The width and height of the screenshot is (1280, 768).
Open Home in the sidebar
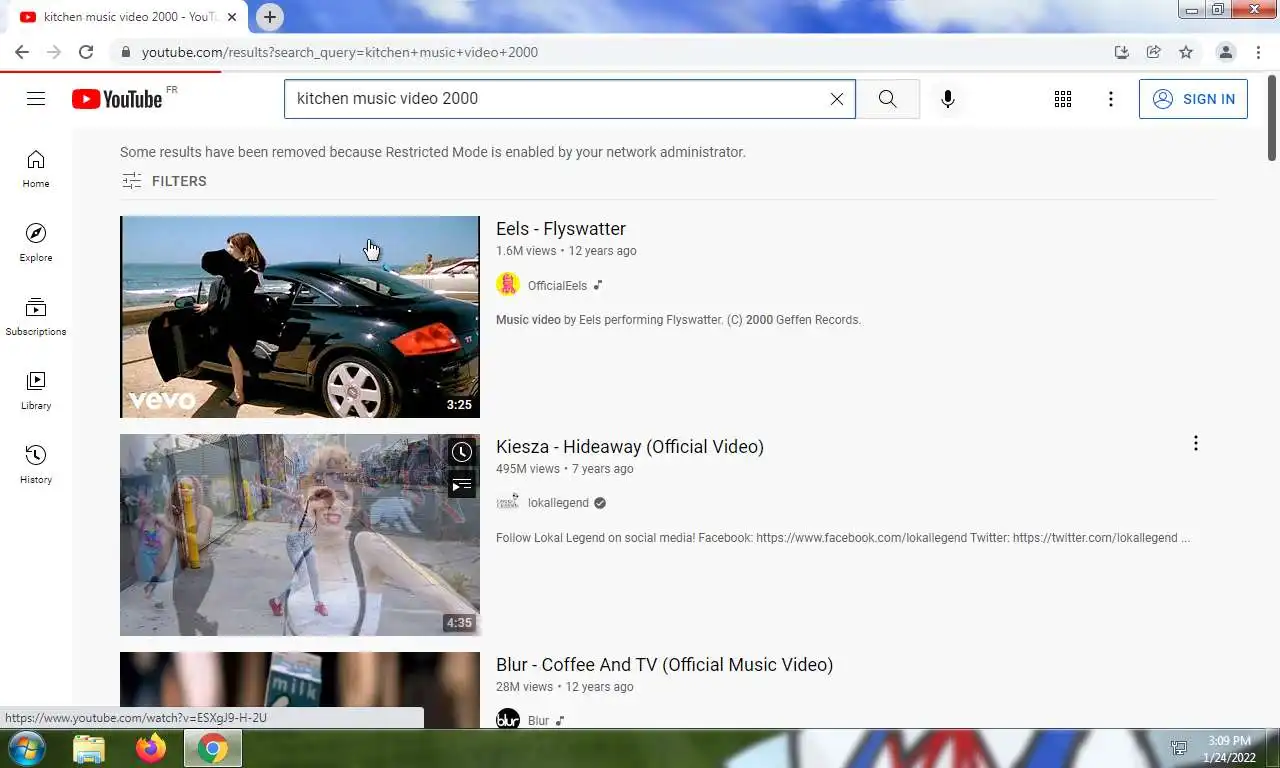tap(36, 169)
